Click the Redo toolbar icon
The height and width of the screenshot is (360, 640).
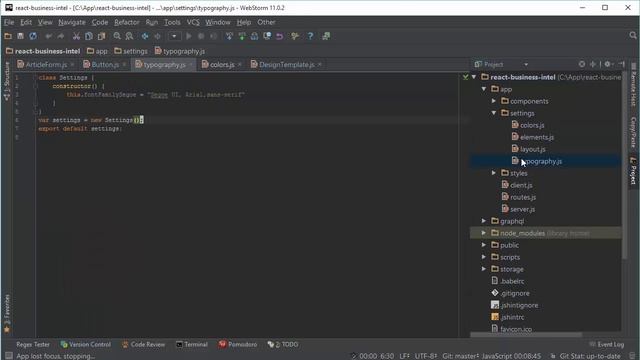click(60, 36)
